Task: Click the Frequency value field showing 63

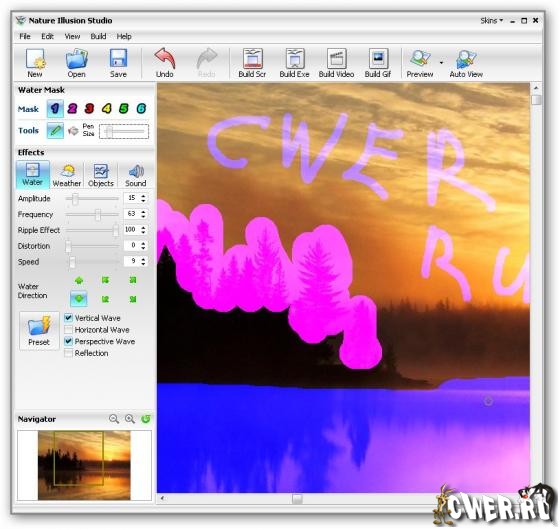Action: 132,214
